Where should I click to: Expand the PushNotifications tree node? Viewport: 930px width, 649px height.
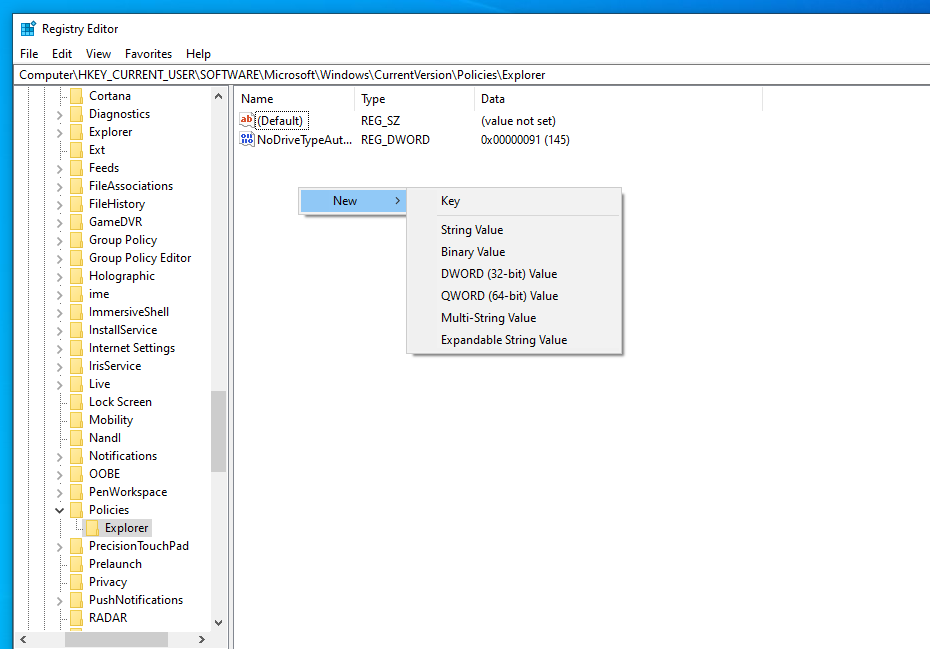(x=60, y=600)
